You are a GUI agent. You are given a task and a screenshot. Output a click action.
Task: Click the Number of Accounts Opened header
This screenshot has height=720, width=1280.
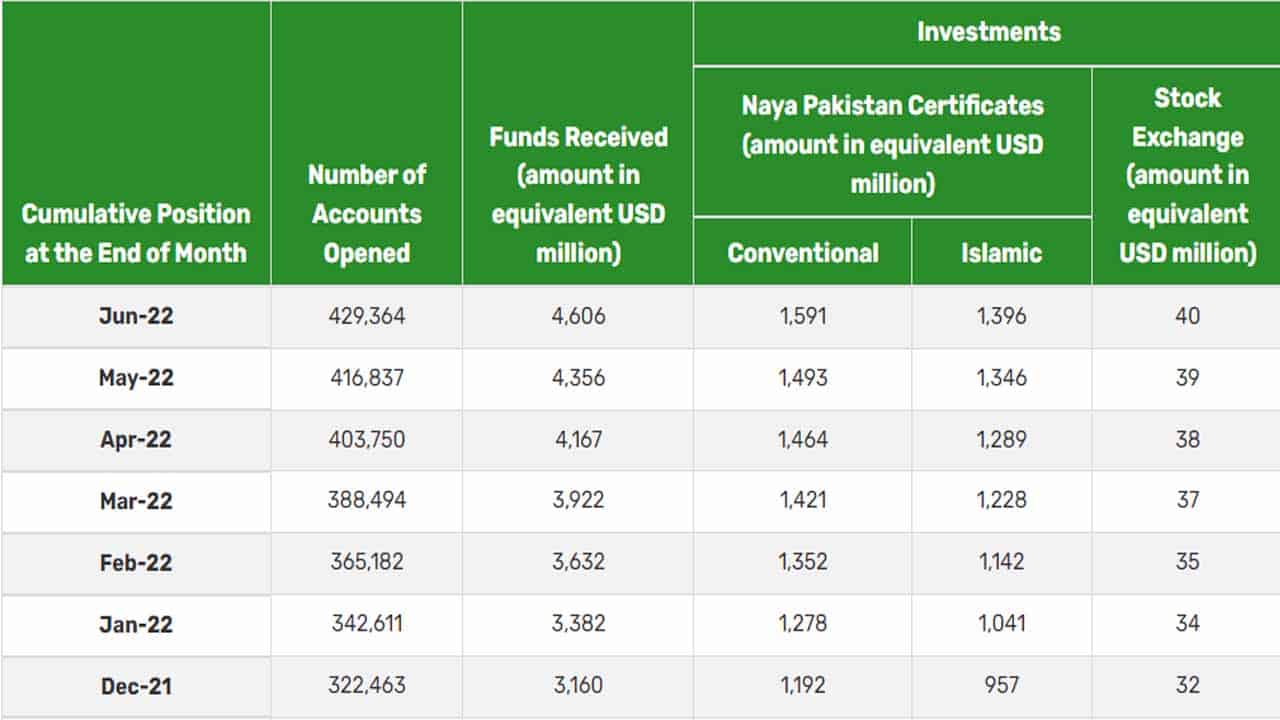[367, 213]
